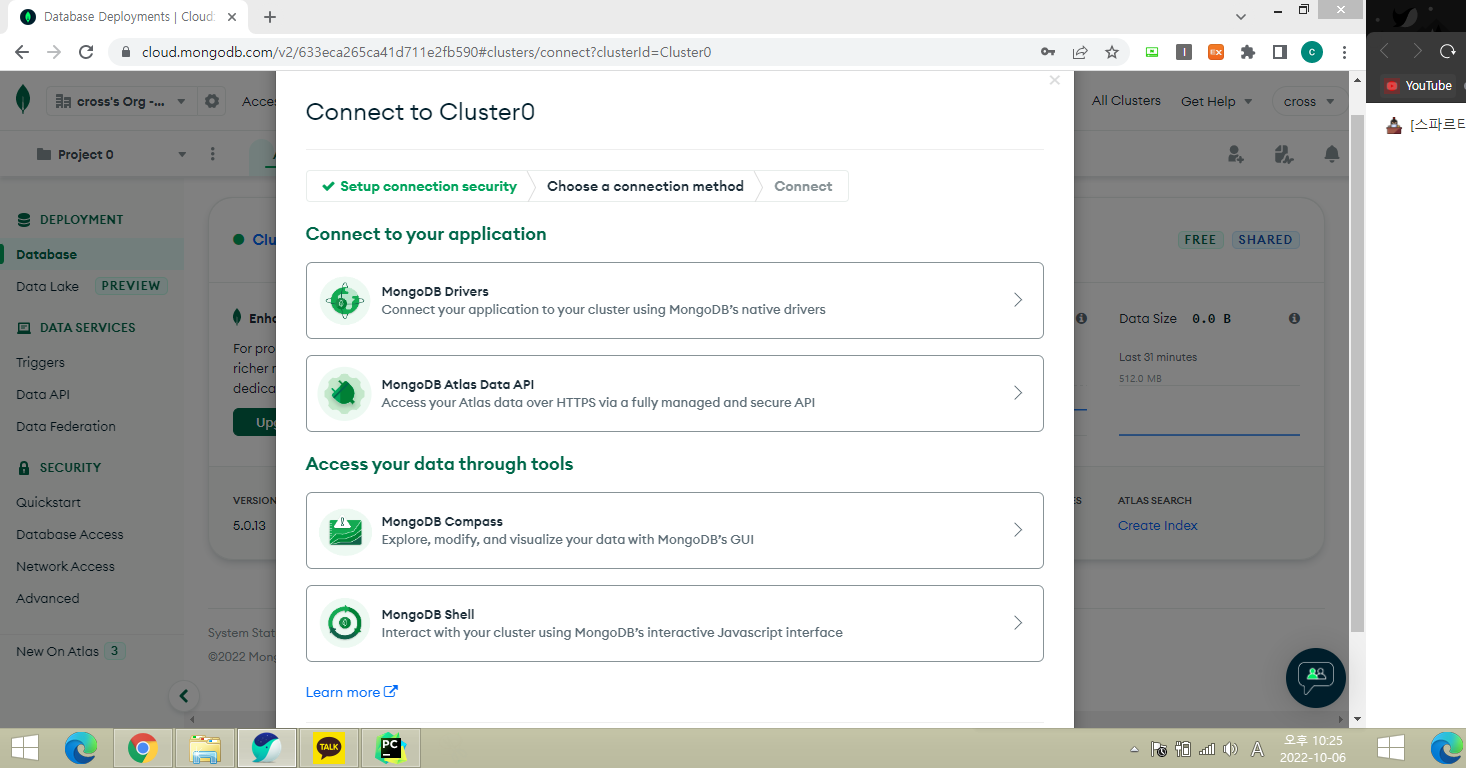1466x768 pixels.
Task: Click the All Clusters link
Action: point(1126,100)
